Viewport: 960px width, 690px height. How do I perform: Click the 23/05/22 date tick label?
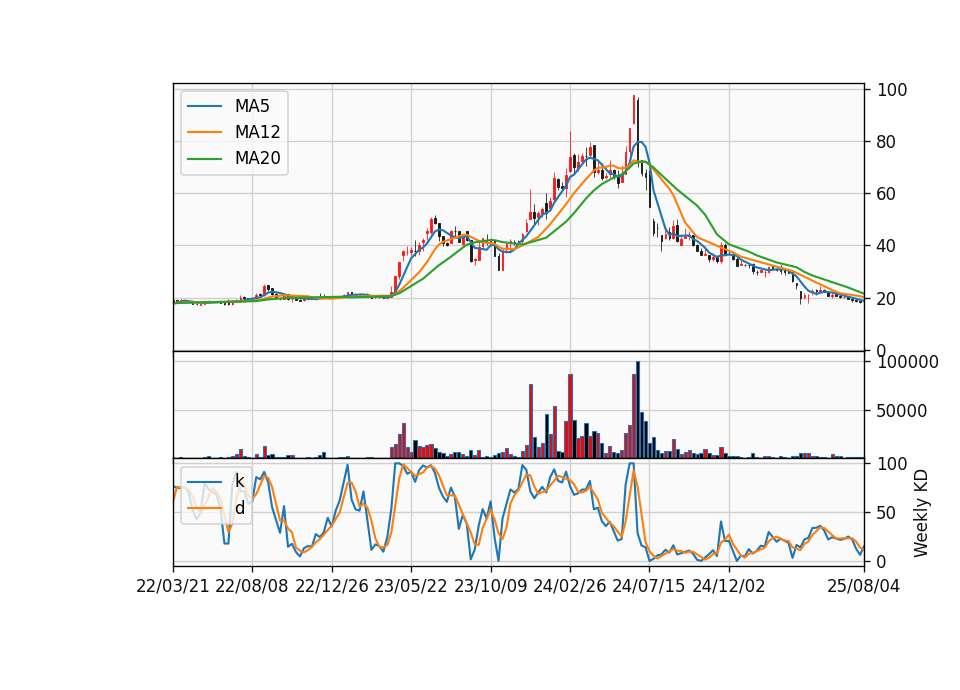click(411, 586)
